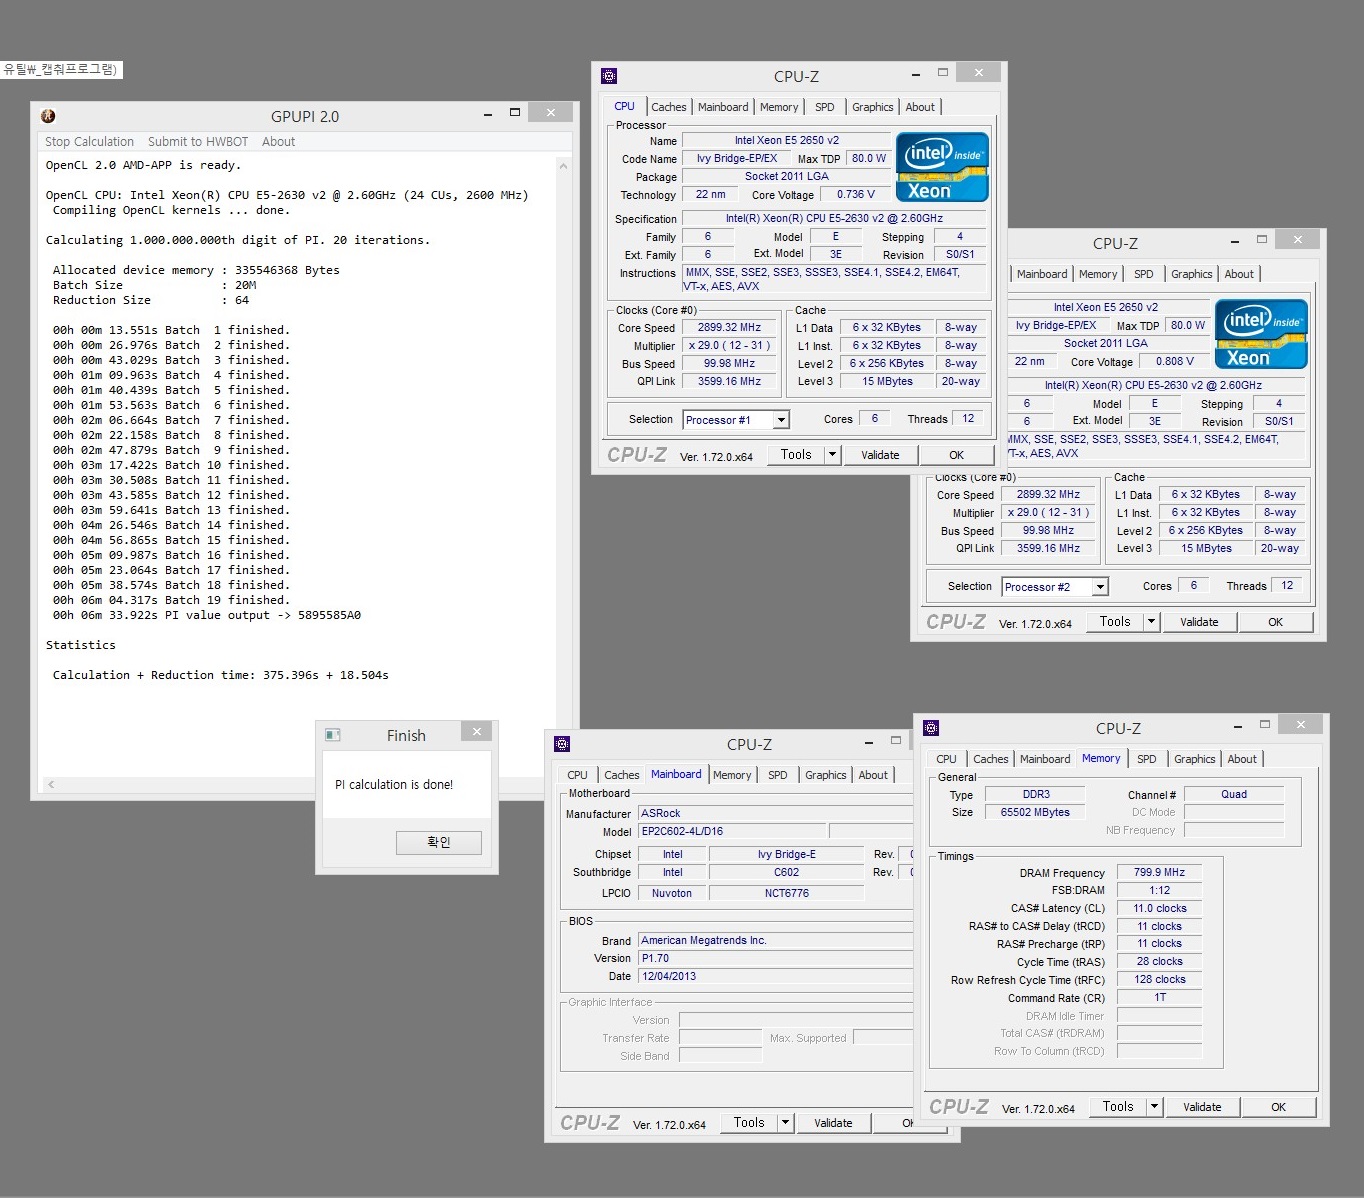The image size is (1364, 1198).
Task: Switch to Caches tab in Memory CPU-Z window
Action: pyautogui.click(x=991, y=759)
